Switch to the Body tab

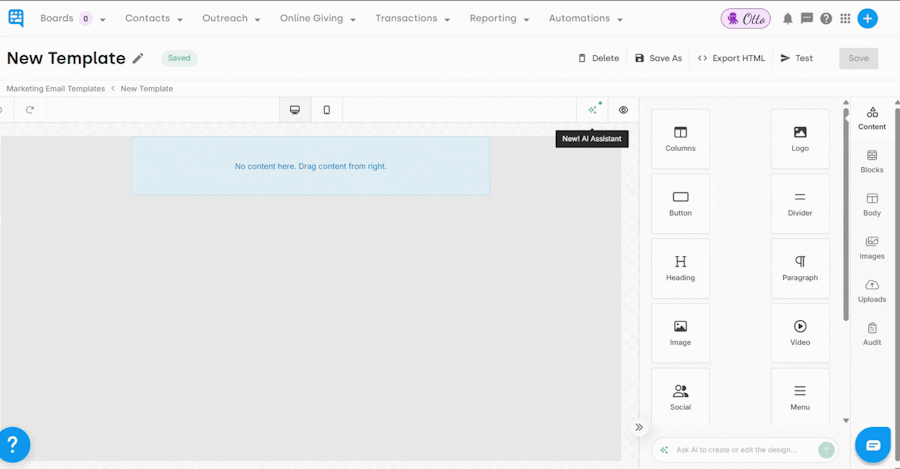[x=872, y=204]
